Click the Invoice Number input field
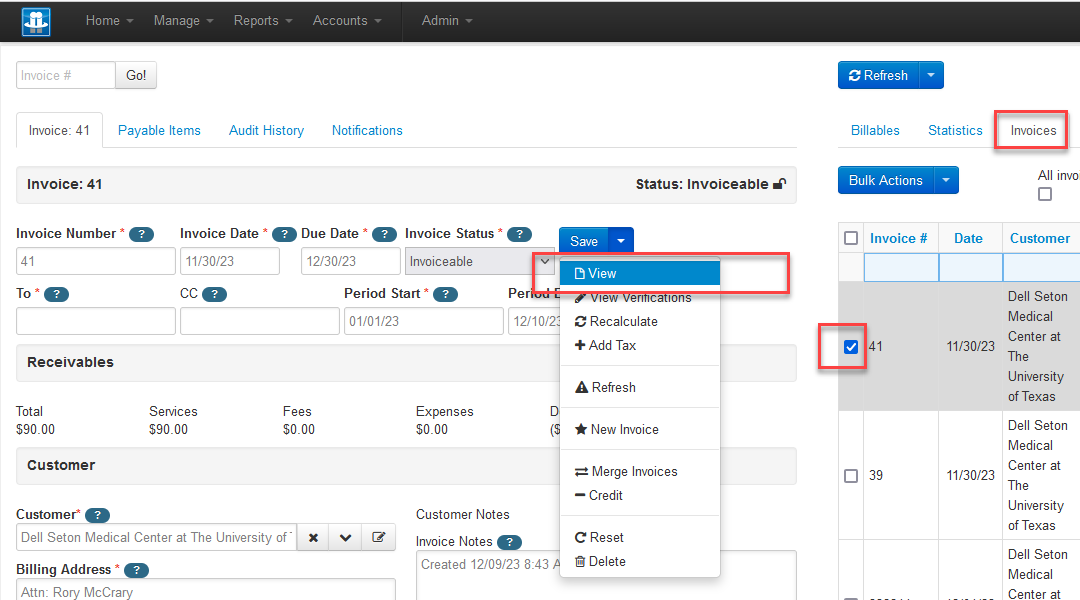 pos(96,262)
